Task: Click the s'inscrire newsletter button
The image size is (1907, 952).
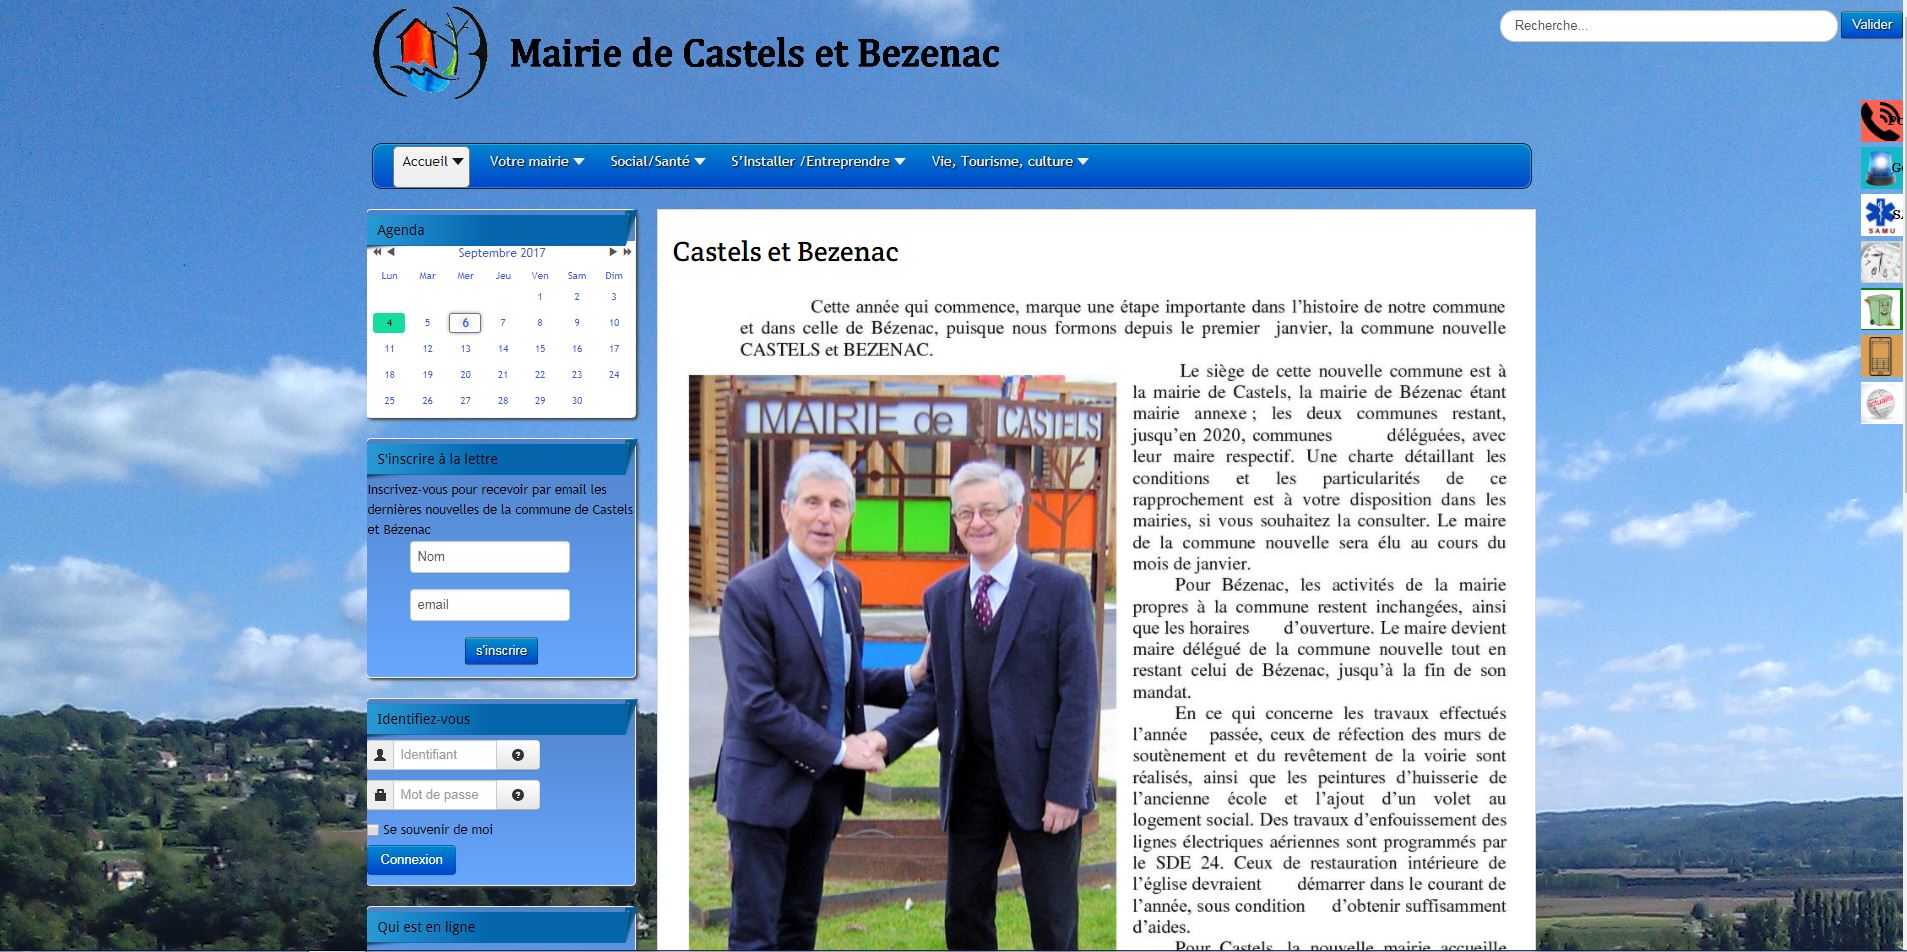Action: tap(501, 651)
